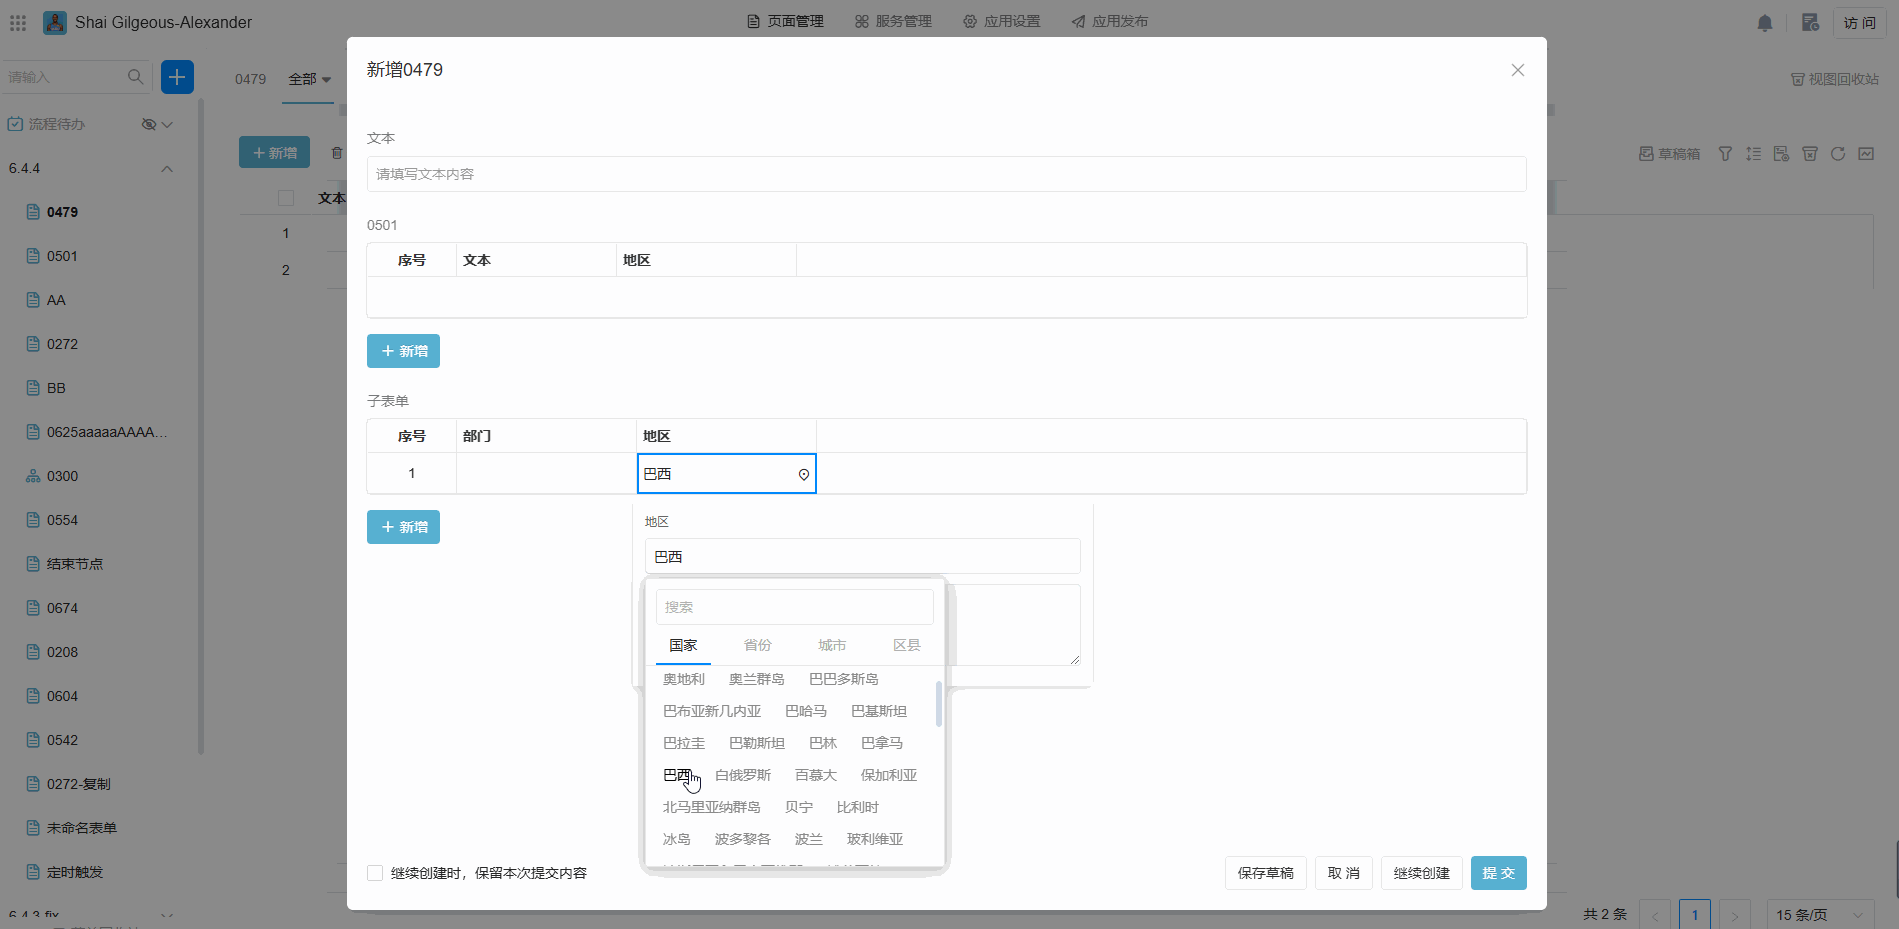Click the blue plus add button in sidebar
The image size is (1899, 929).
(x=177, y=77)
